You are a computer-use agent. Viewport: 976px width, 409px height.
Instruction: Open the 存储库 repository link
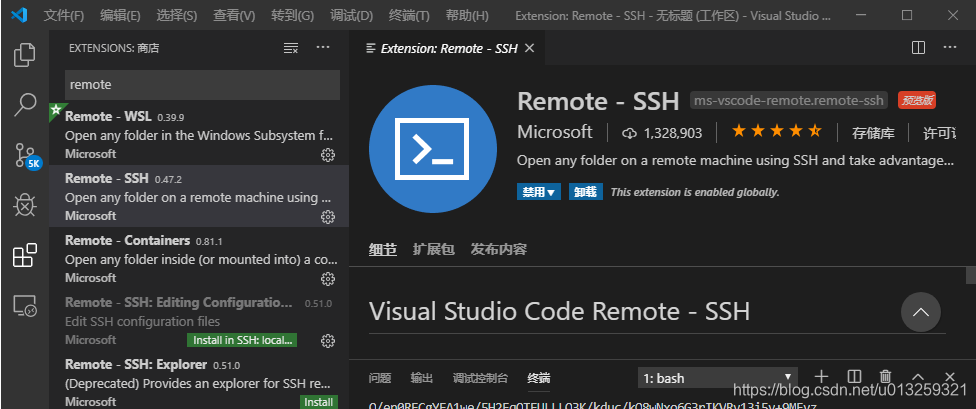(873, 133)
